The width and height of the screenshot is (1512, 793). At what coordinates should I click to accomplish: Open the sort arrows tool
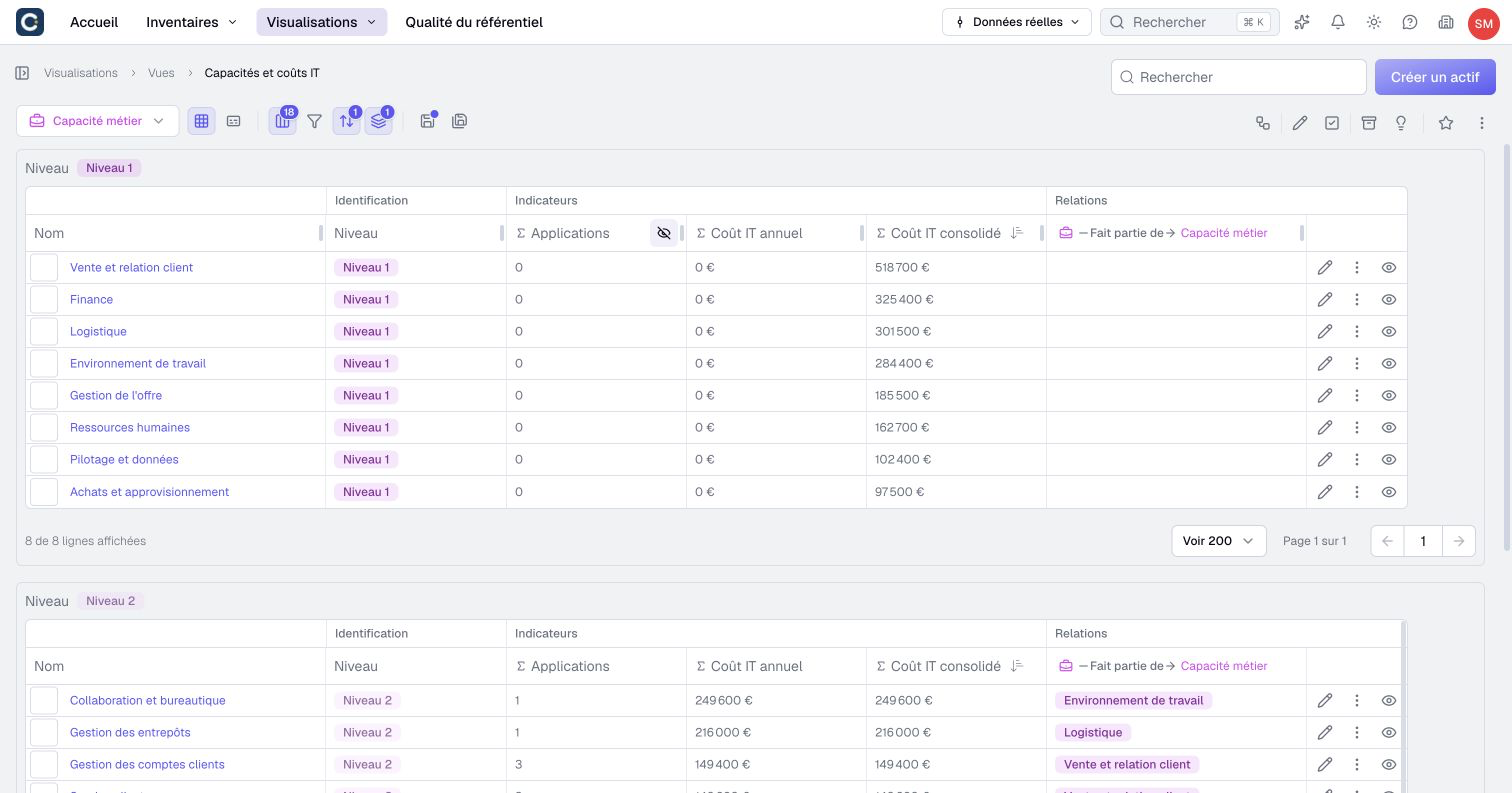point(346,121)
